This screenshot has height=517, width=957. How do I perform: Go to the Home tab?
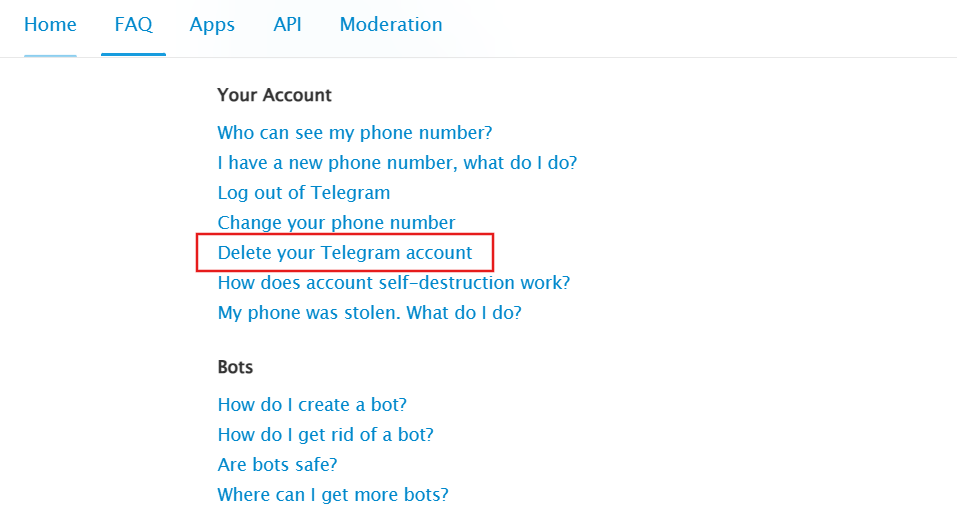50,25
